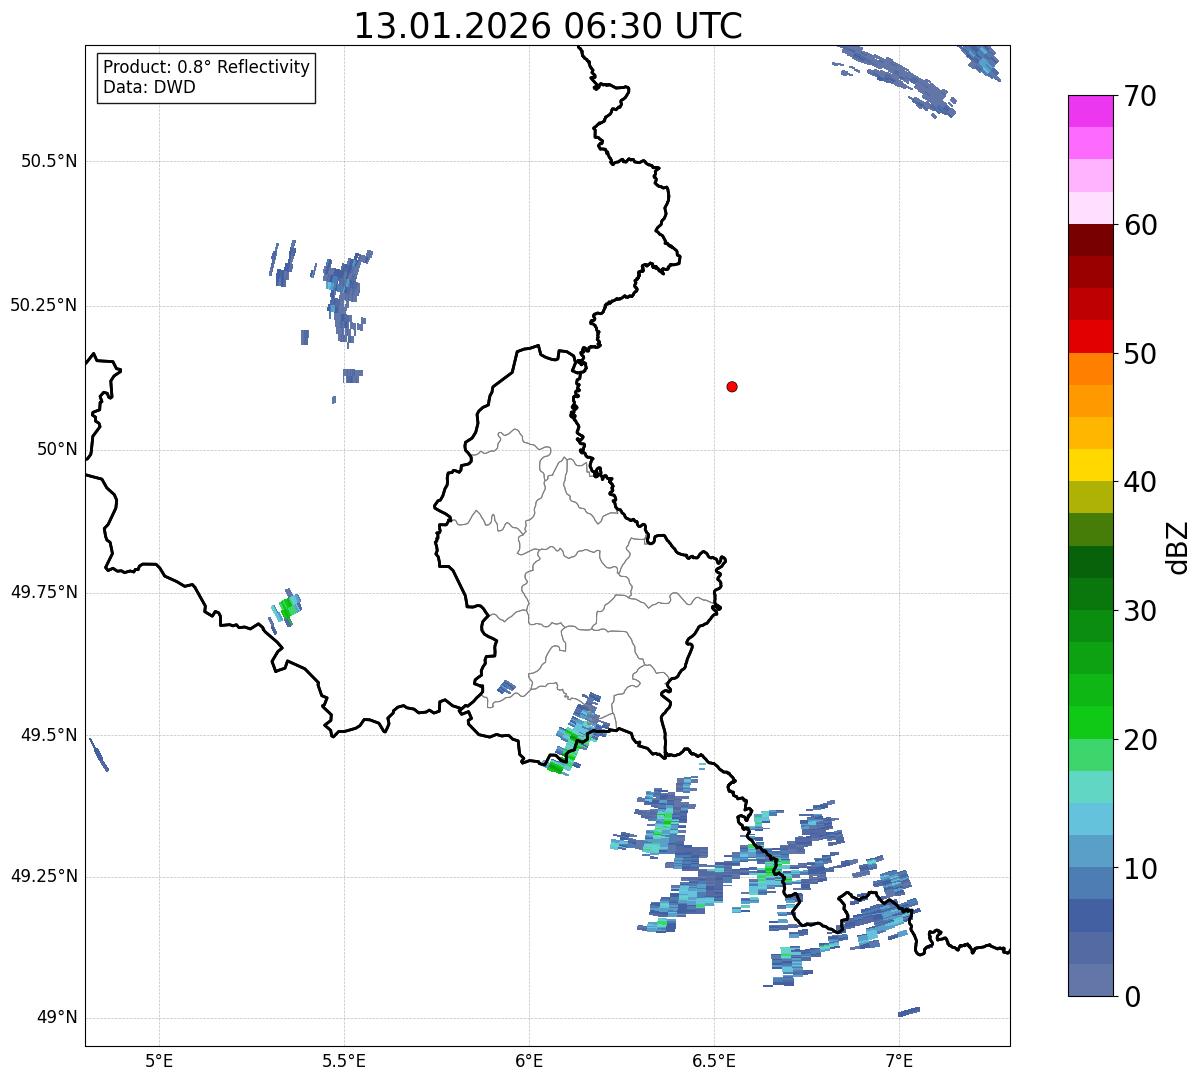Click the 'Data: DWD' text
Screen dimensions: 1202x1081
click(x=149, y=87)
